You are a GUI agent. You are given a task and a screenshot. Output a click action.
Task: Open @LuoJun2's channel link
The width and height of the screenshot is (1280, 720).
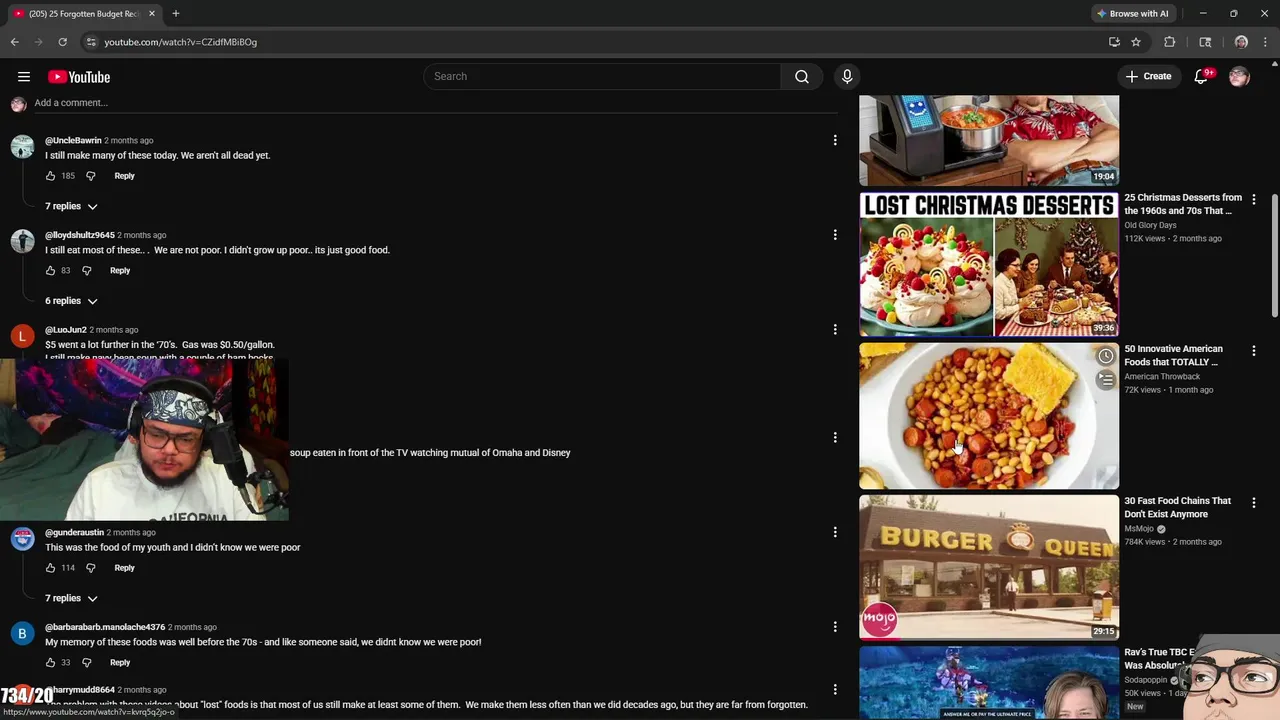[x=66, y=330]
